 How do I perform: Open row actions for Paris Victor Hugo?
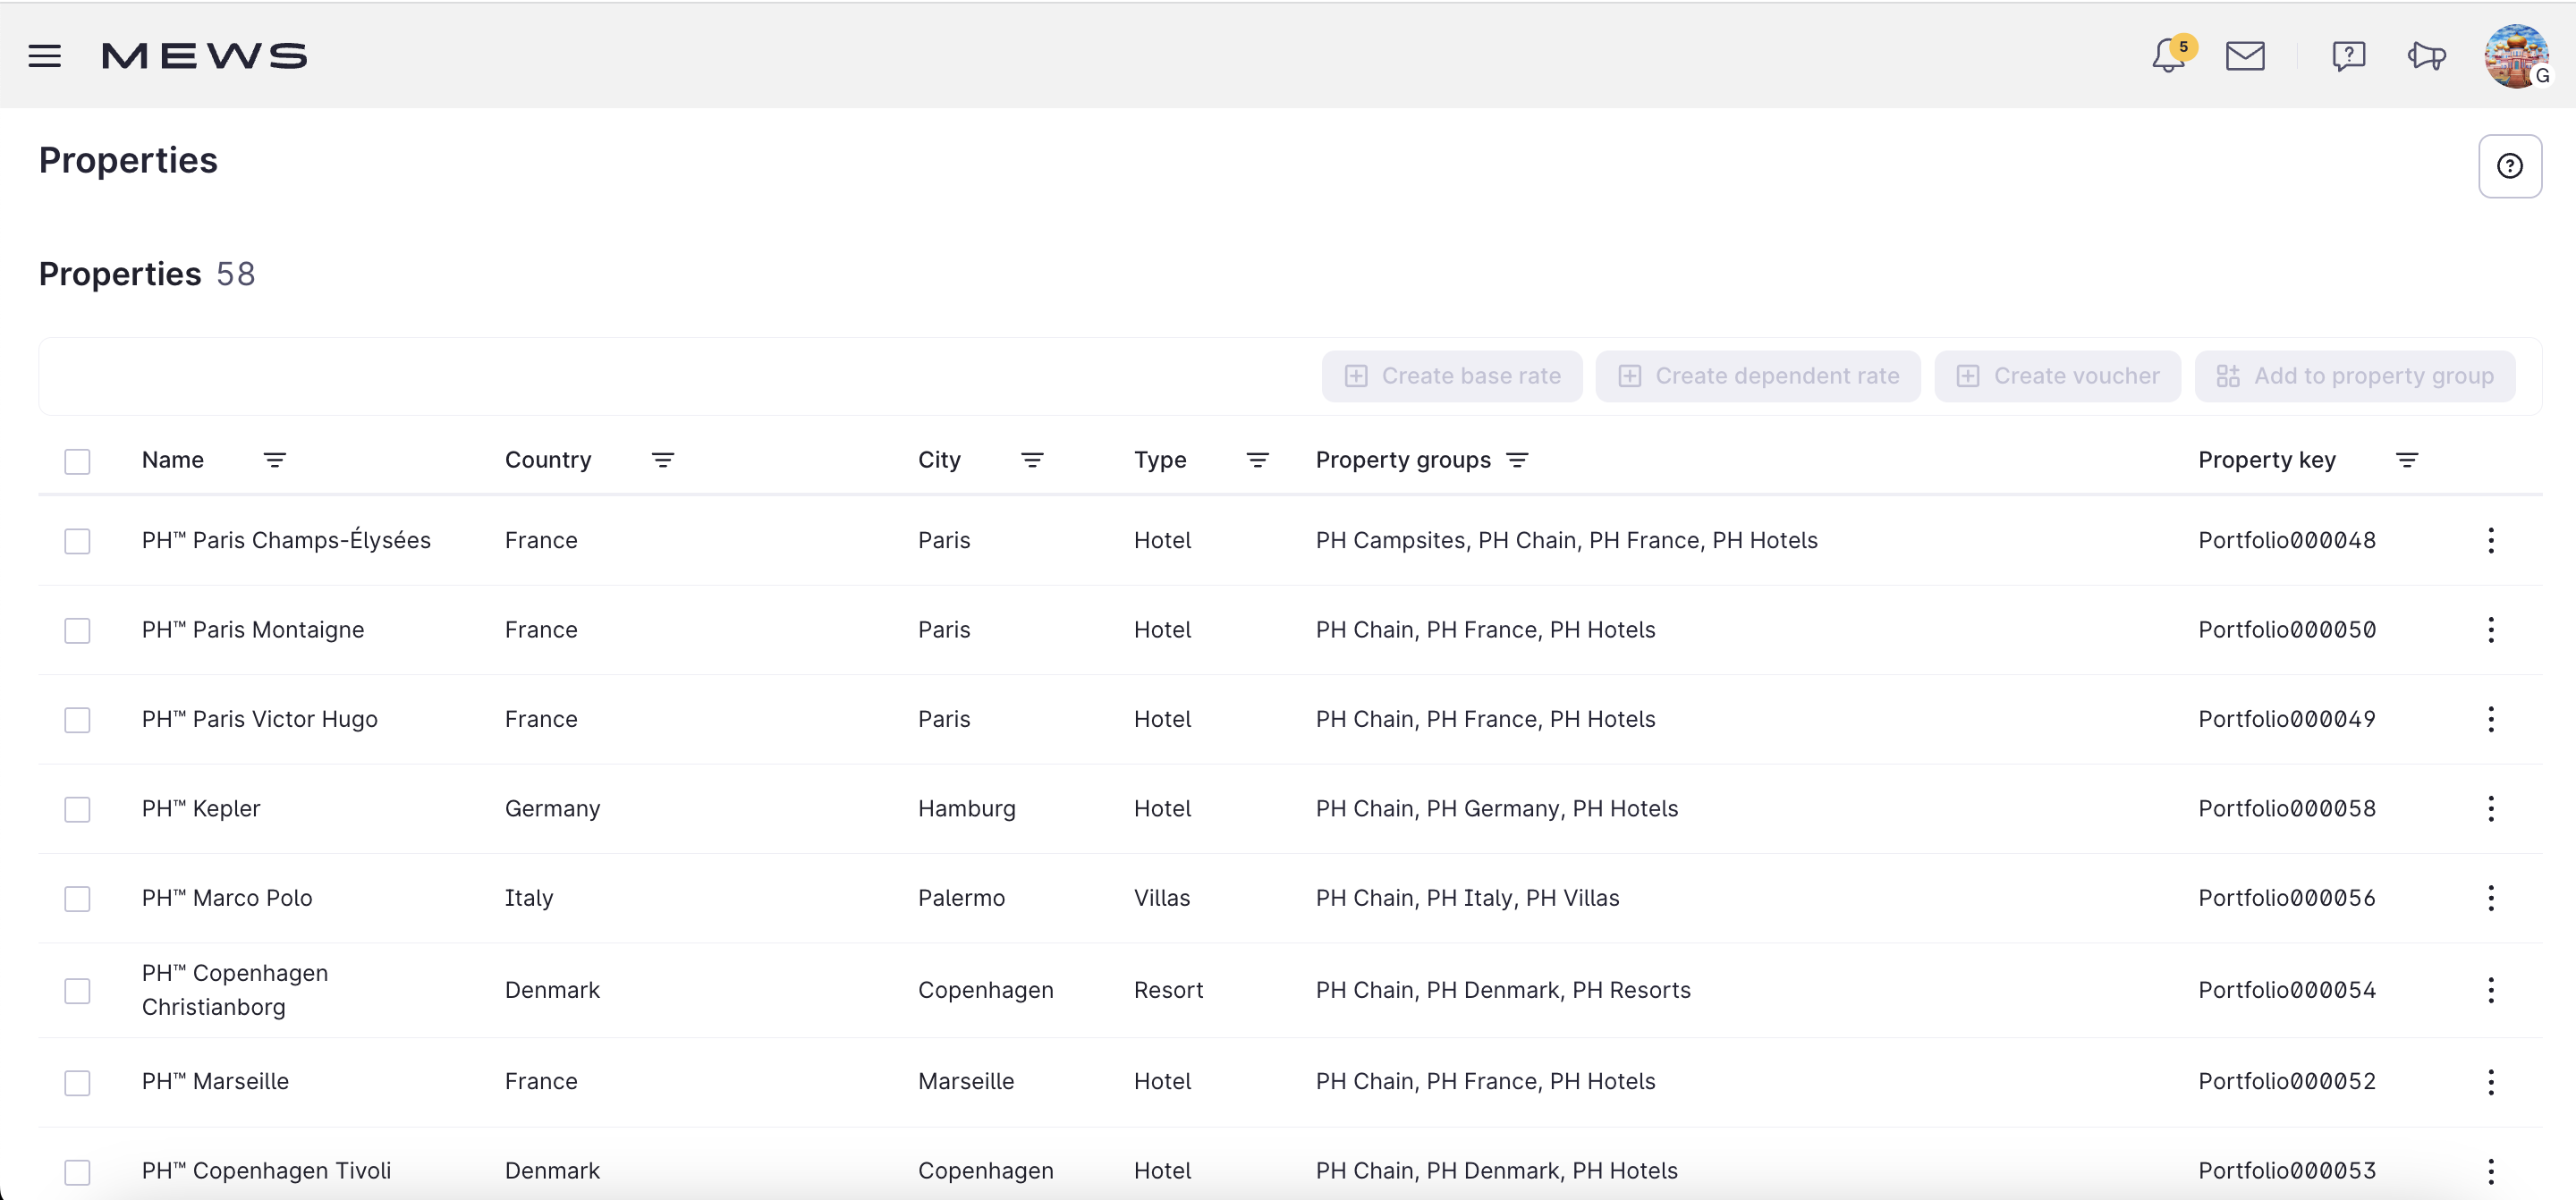pos(2491,720)
